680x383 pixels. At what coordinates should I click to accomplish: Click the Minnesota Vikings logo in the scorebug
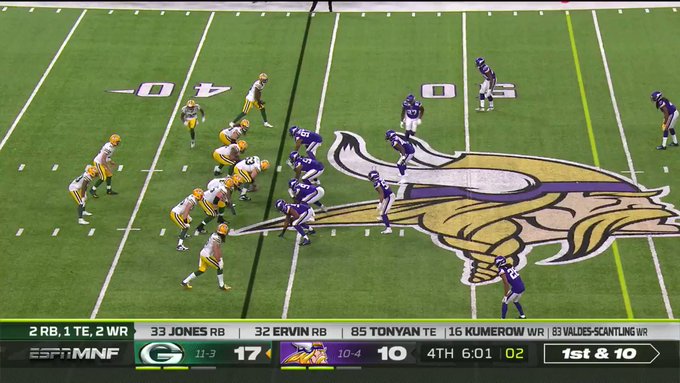point(304,354)
